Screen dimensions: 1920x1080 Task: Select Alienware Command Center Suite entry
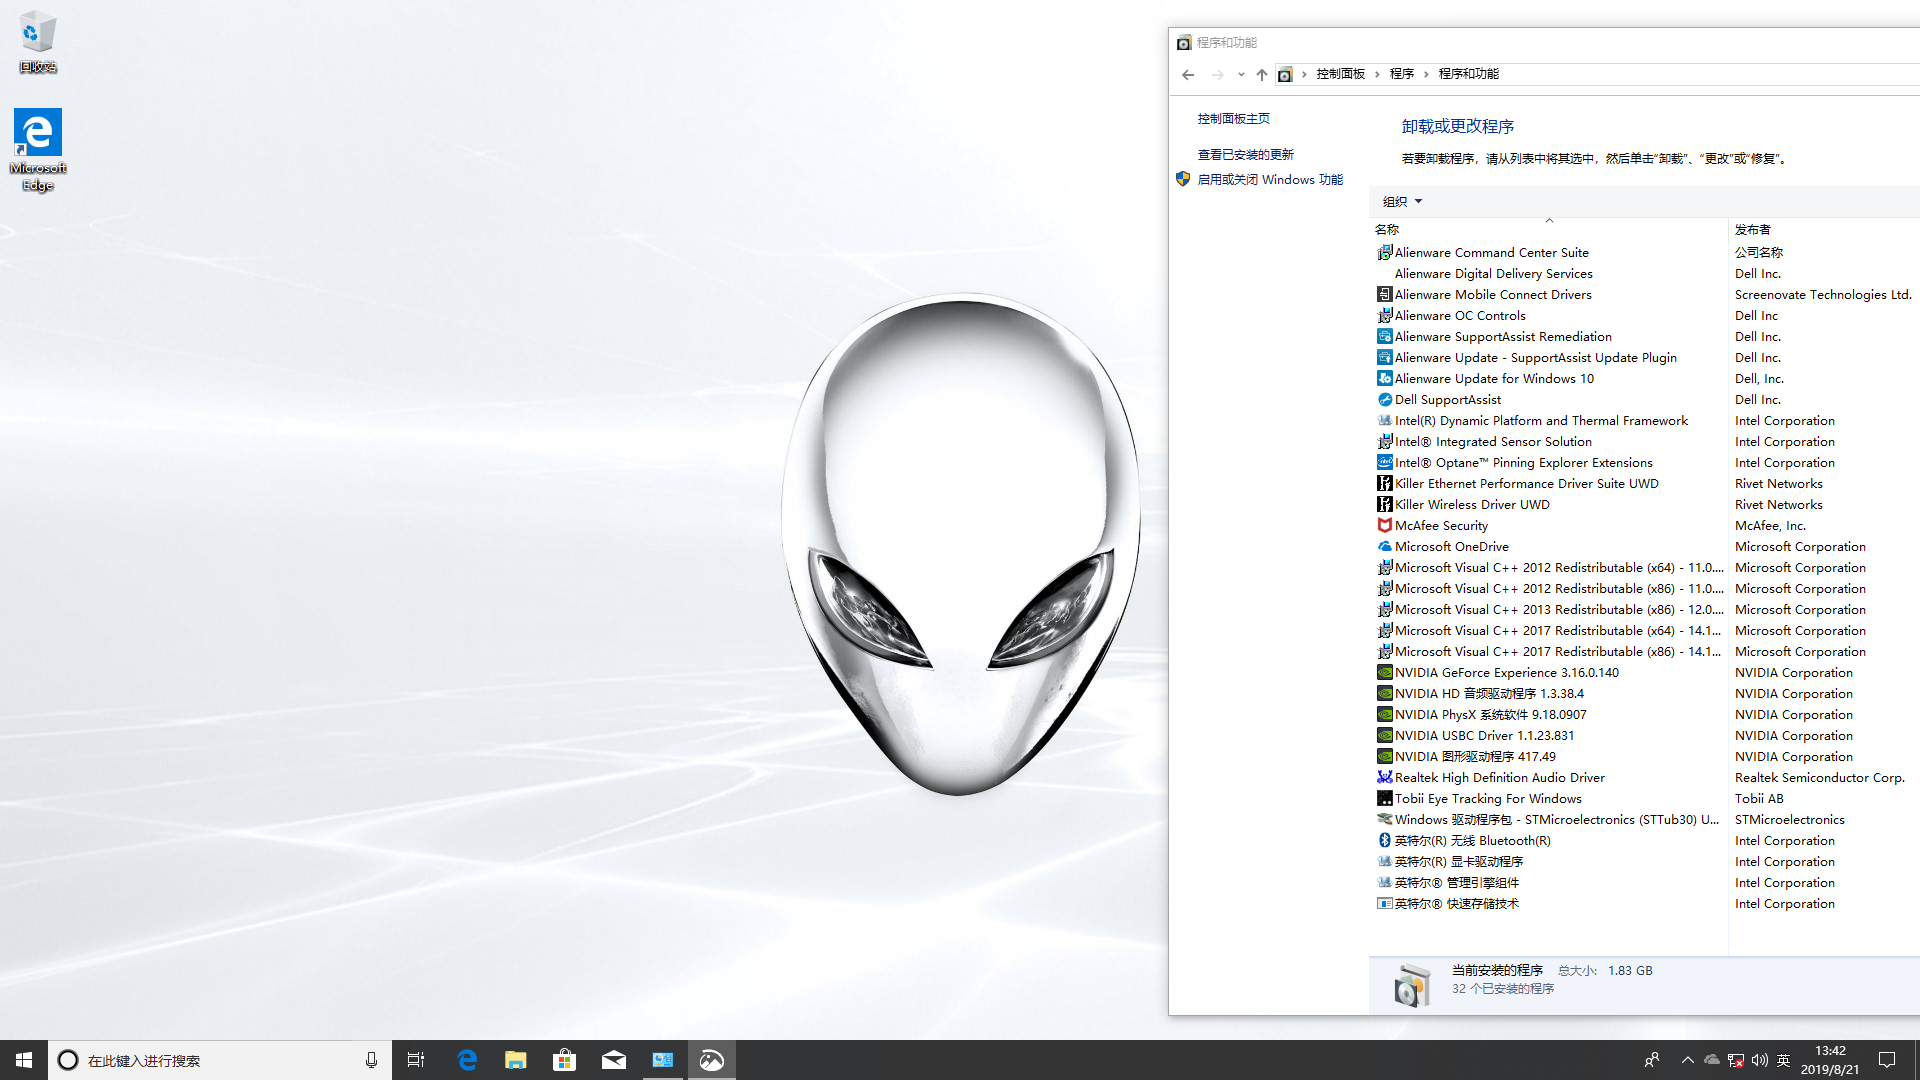click(x=1491, y=252)
